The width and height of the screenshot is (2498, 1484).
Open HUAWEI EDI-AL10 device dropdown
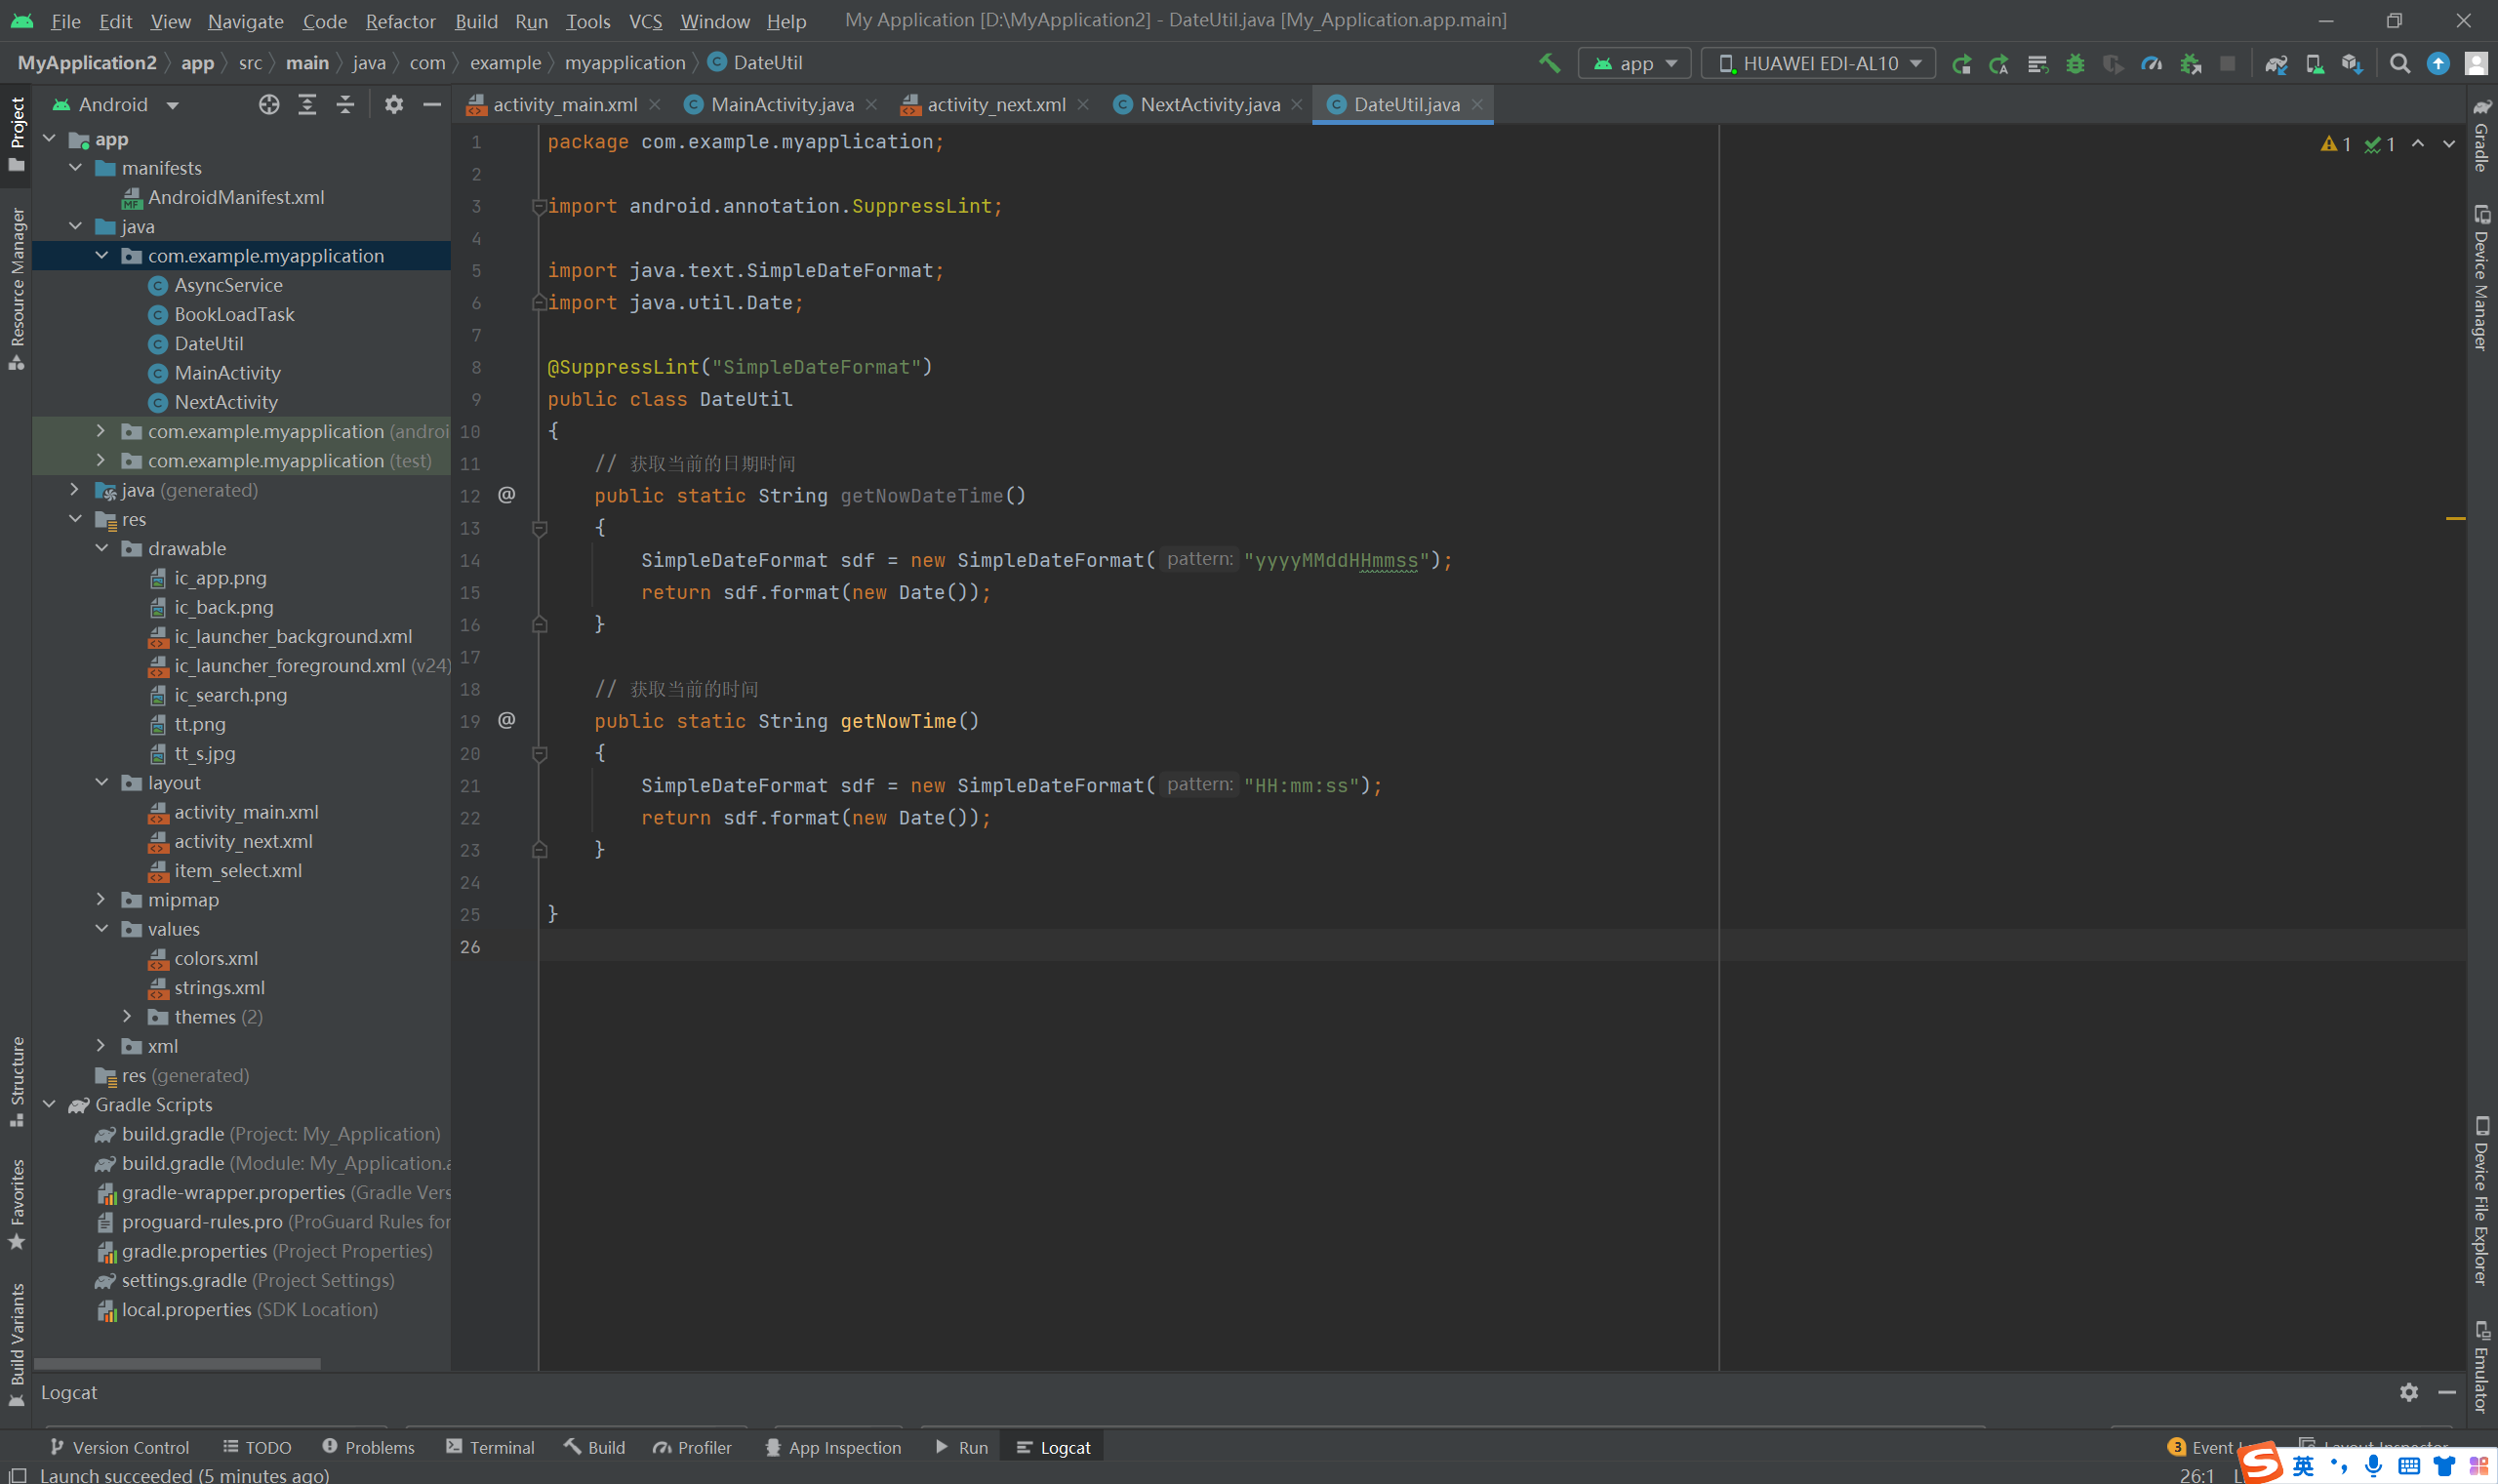[x=1818, y=63]
